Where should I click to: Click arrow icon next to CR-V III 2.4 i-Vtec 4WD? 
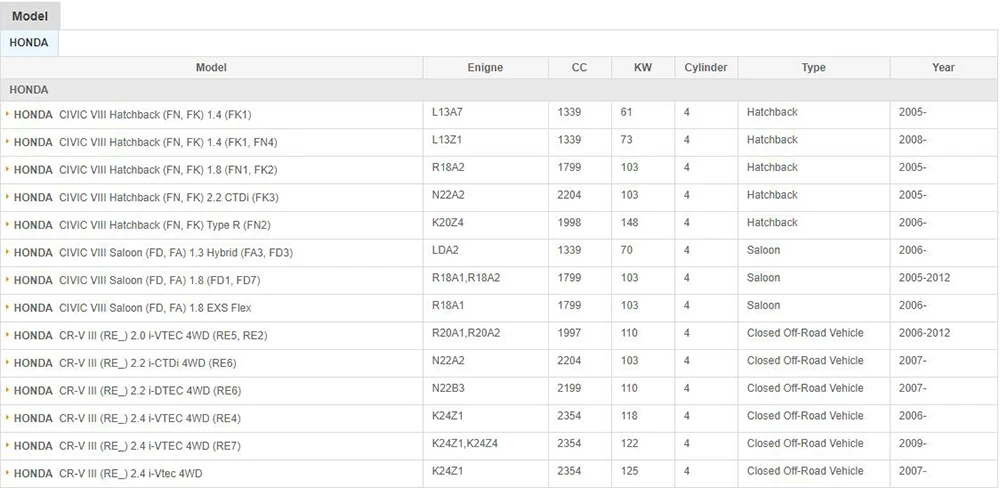pyautogui.click(x=8, y=473)
